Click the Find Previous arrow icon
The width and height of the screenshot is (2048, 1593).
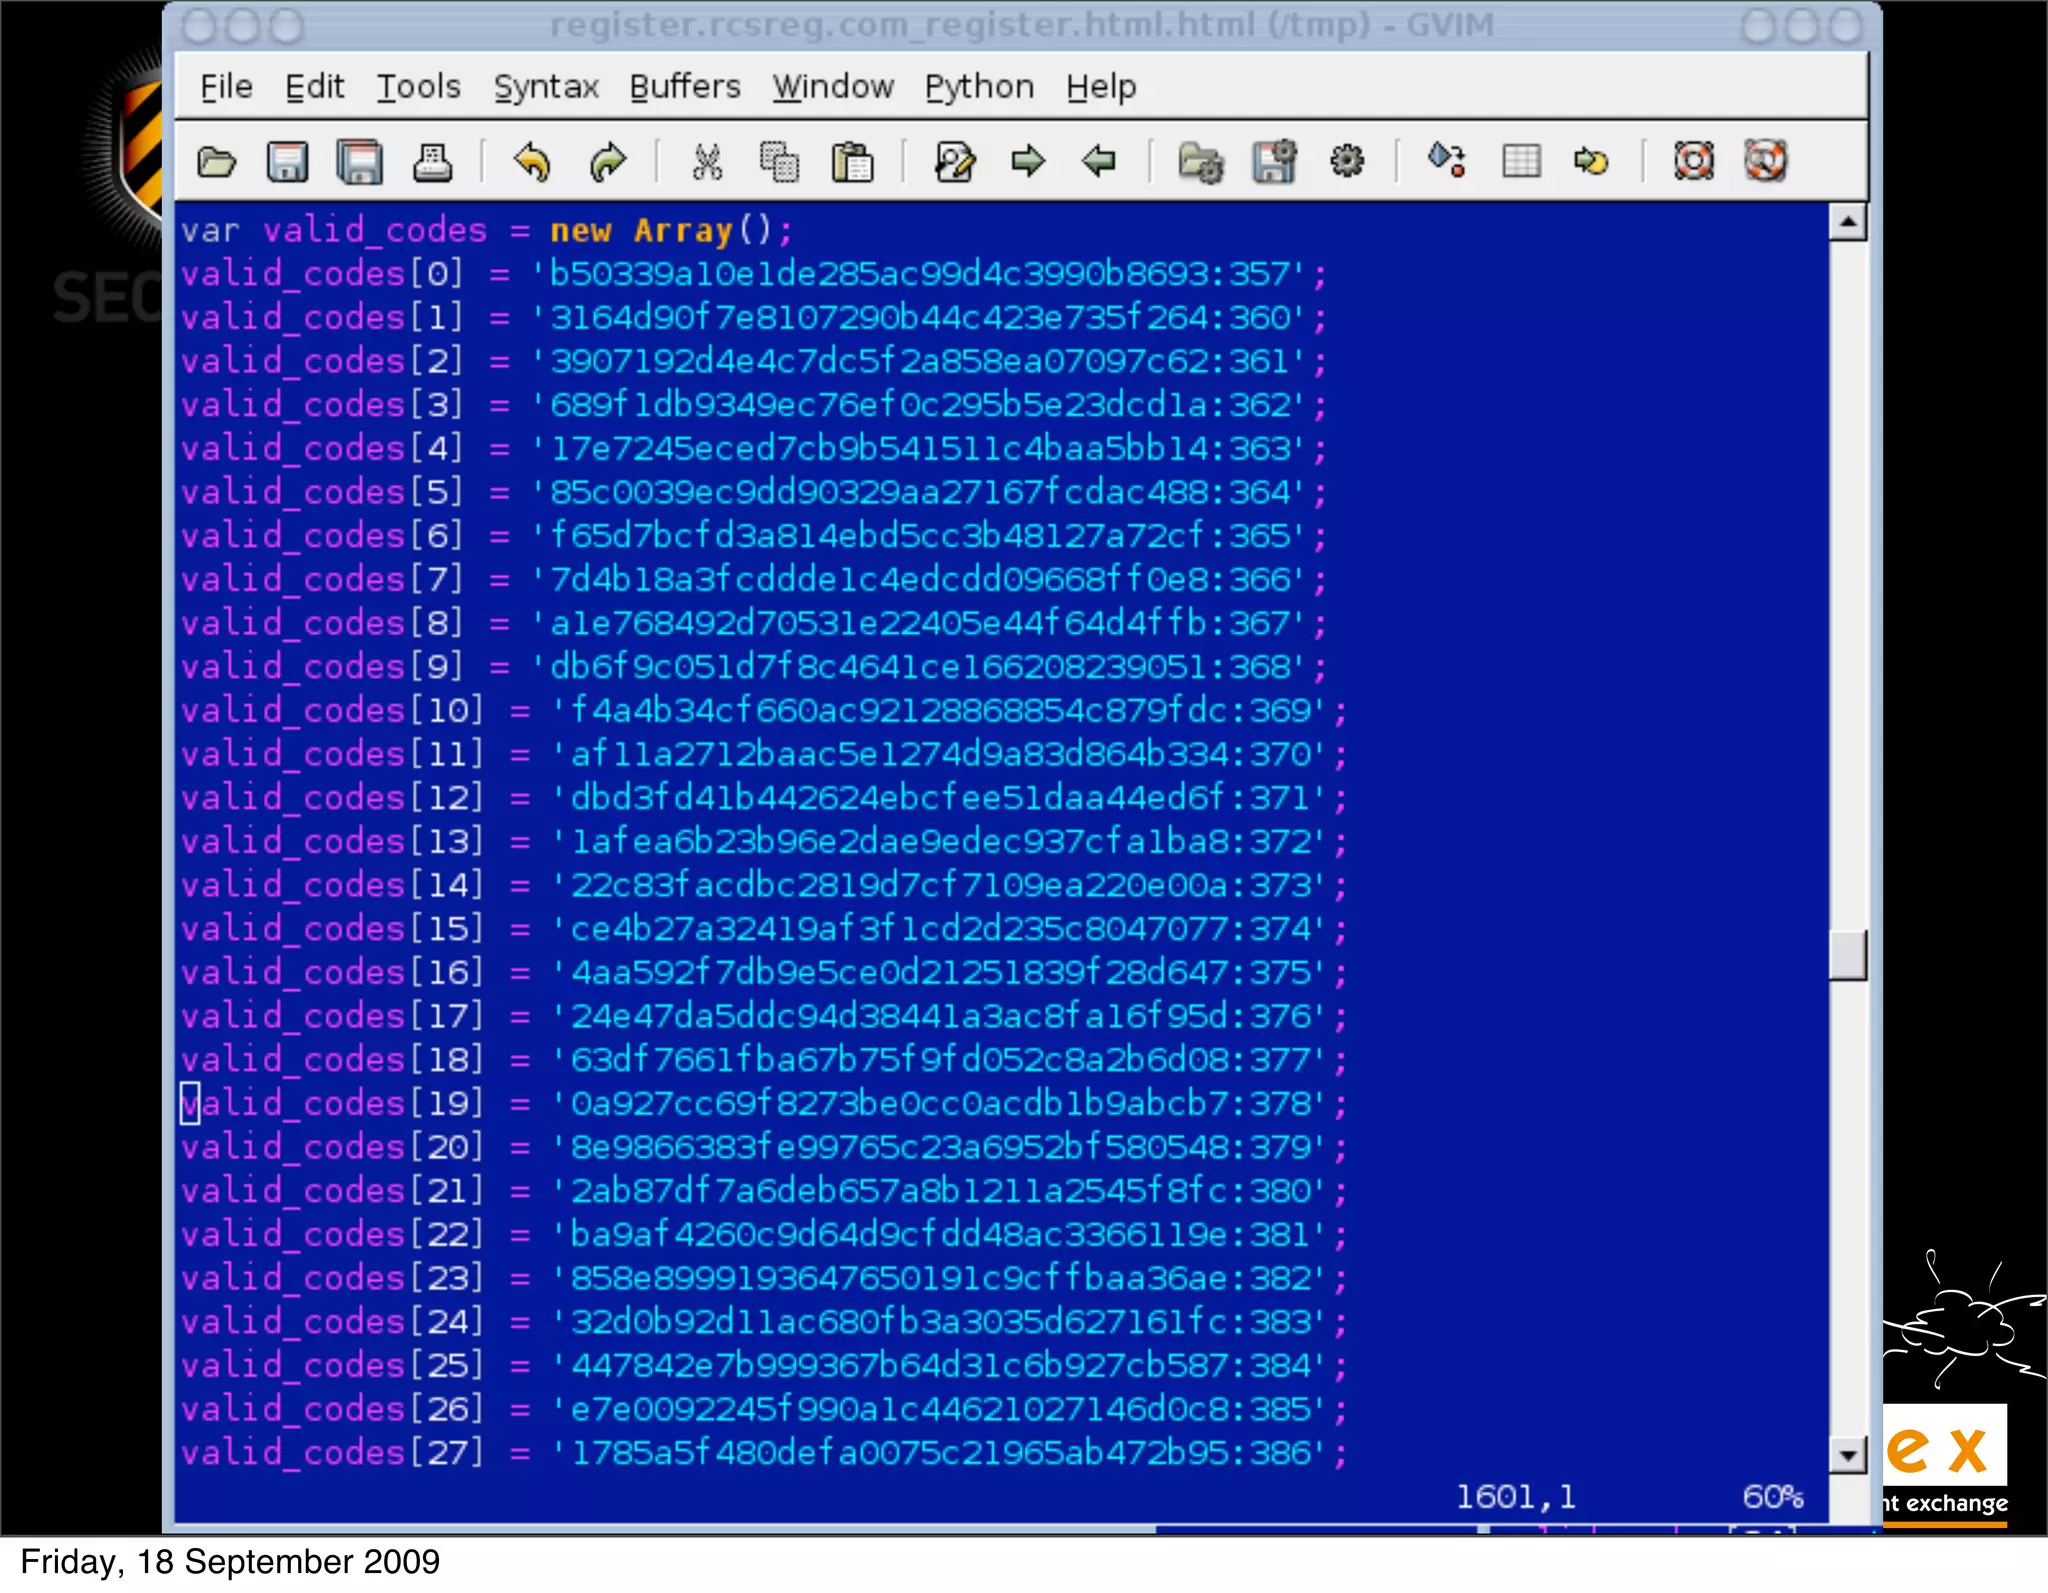pyautogui.click(x=1099, y=162)
